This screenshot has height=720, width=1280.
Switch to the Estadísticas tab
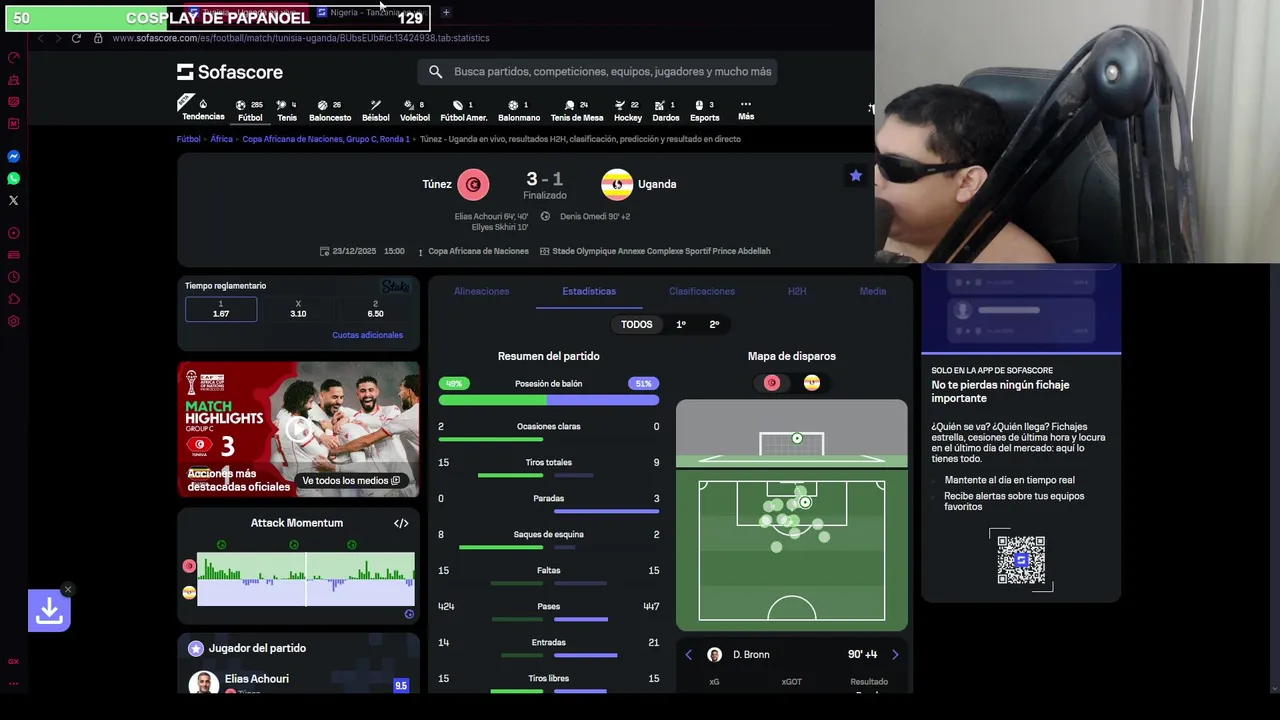click(589, 291)
